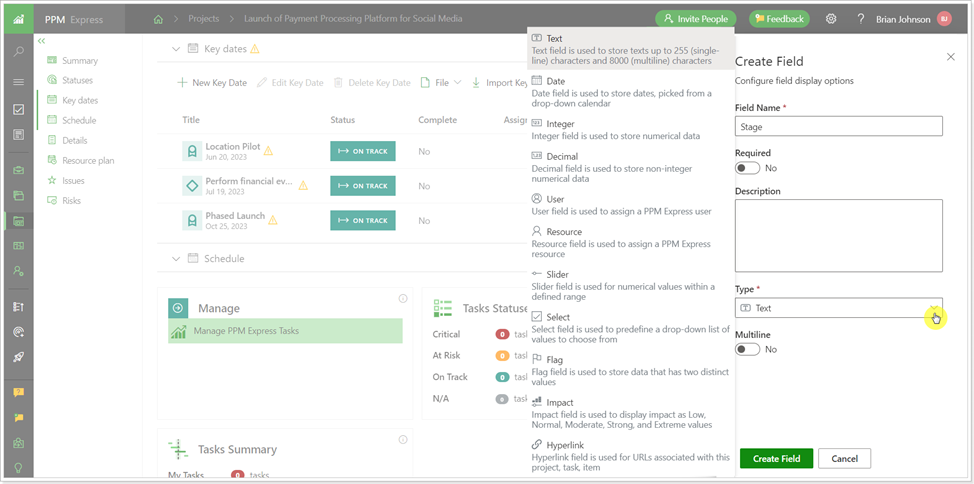Close the Create Field panel
Viewport: 974px width, 484px height.
coord(950,57)
